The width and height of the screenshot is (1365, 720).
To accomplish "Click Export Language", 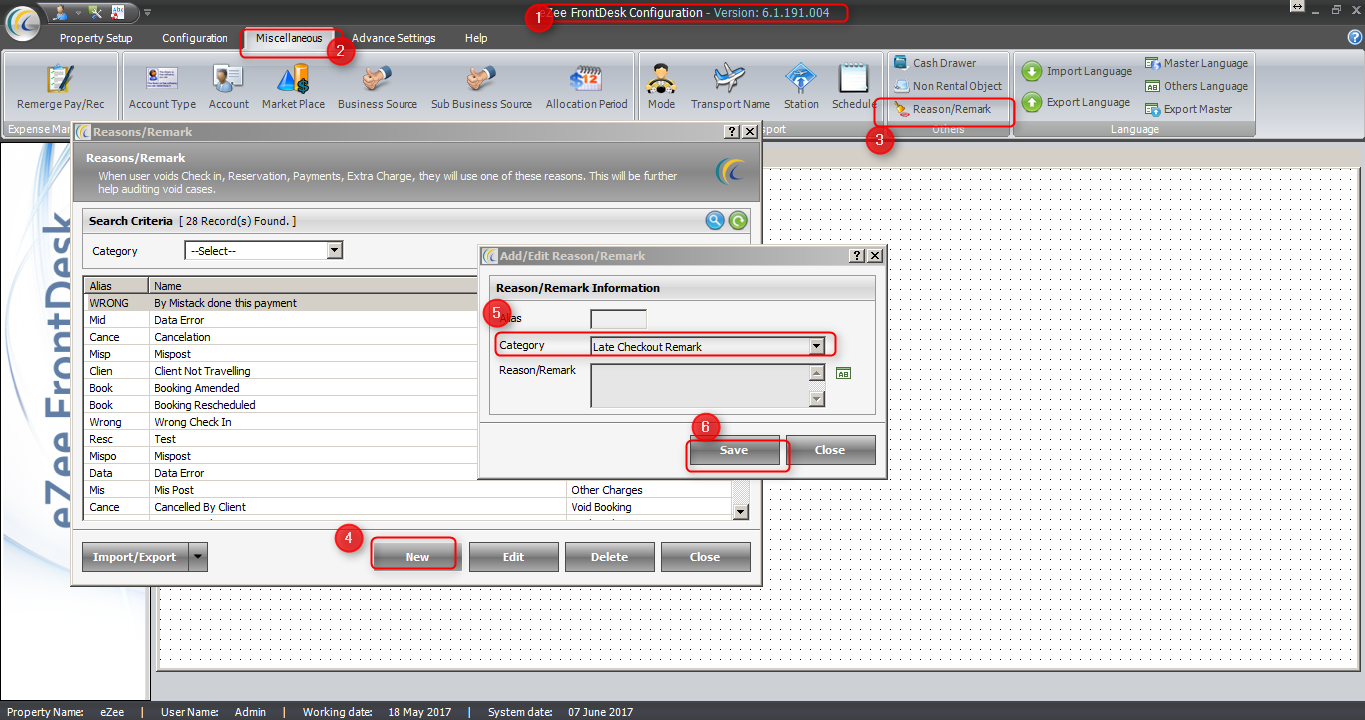I will [x=1076, y=102].
